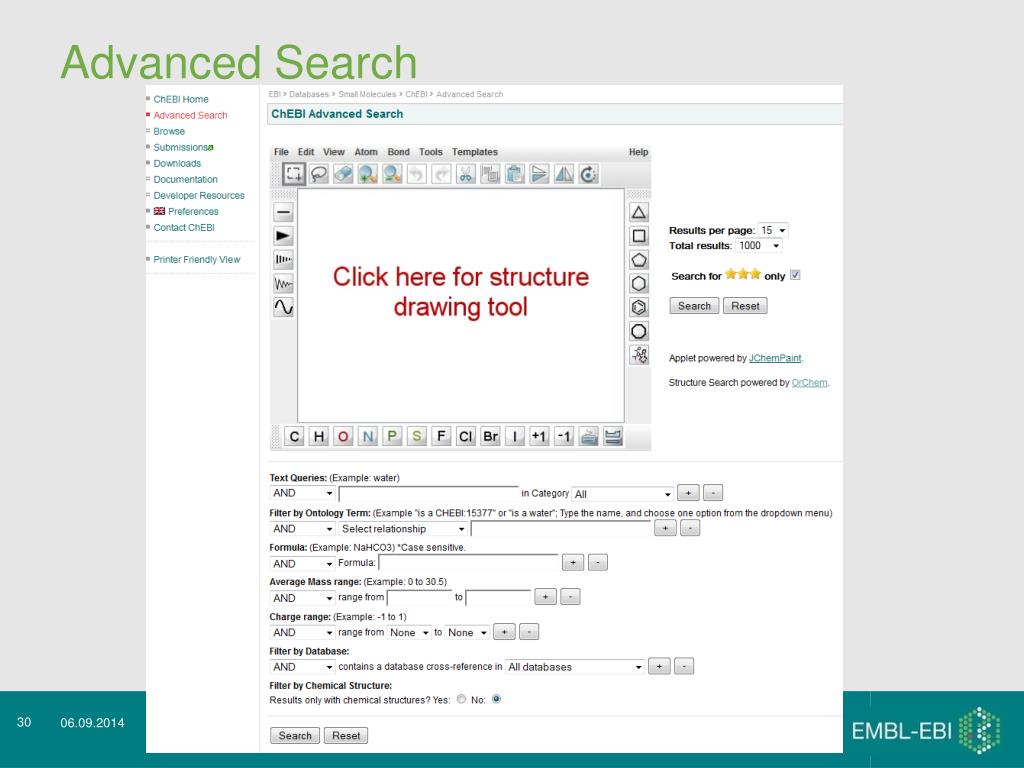Open the 'All databases' dropdown
The height and width of the screenshot is (768, 1024).
[x=575, y=667]
